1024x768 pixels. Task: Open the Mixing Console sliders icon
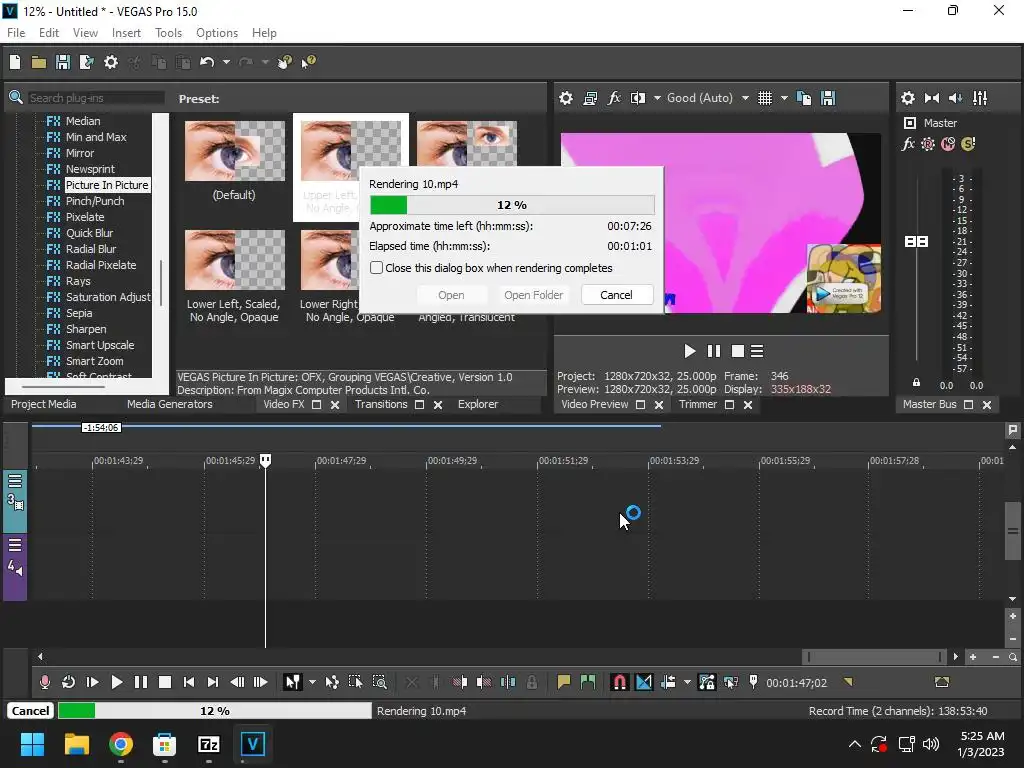coord(980,98)
